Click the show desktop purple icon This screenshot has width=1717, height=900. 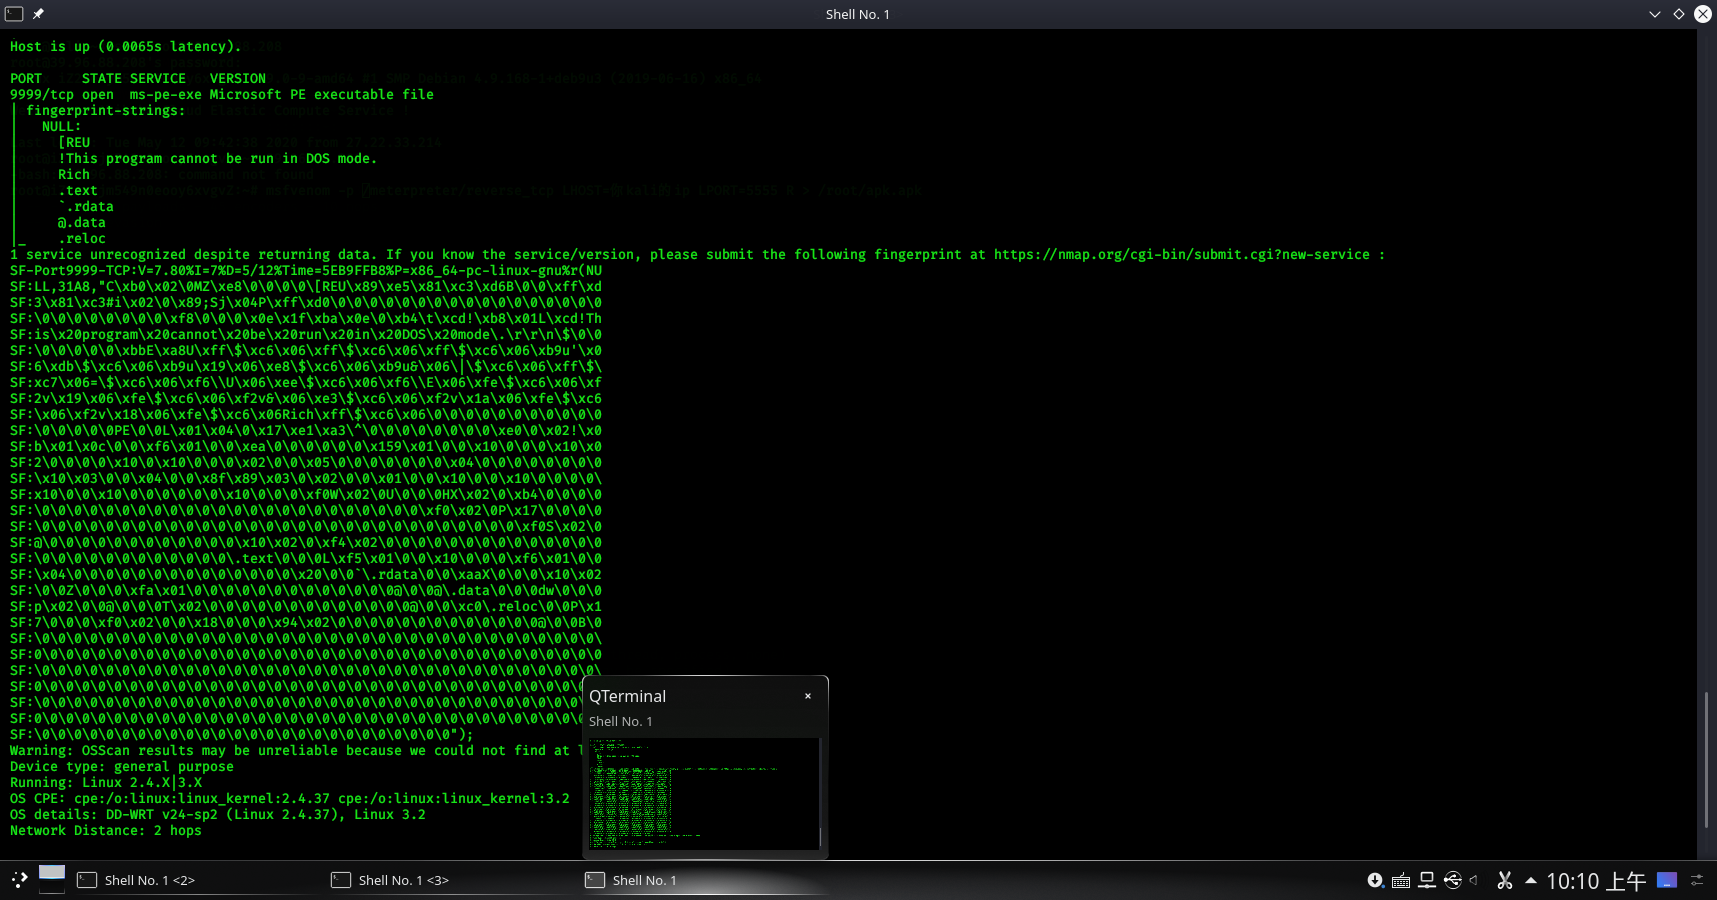point(1667,880)
